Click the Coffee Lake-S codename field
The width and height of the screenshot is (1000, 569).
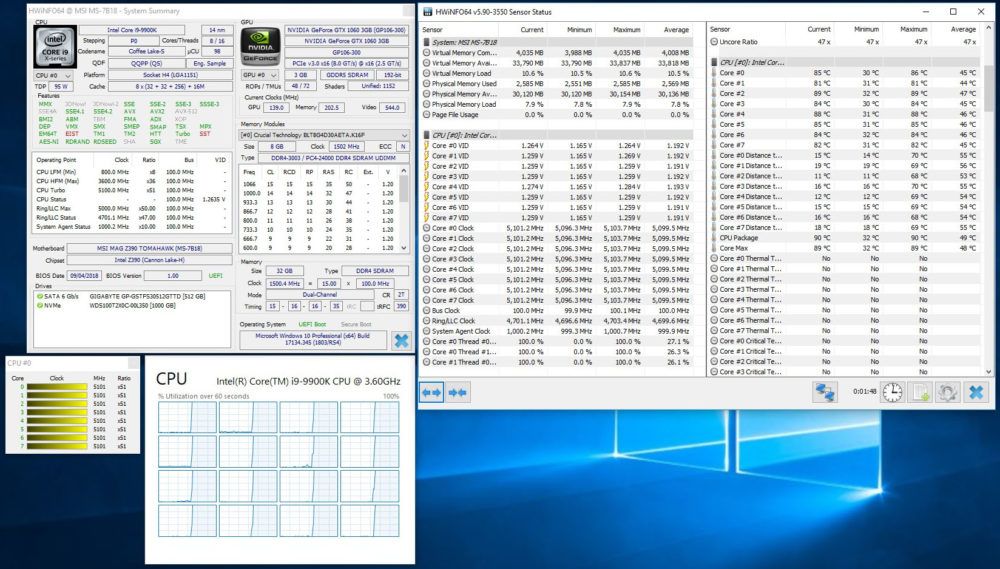[x=146, y=52]
